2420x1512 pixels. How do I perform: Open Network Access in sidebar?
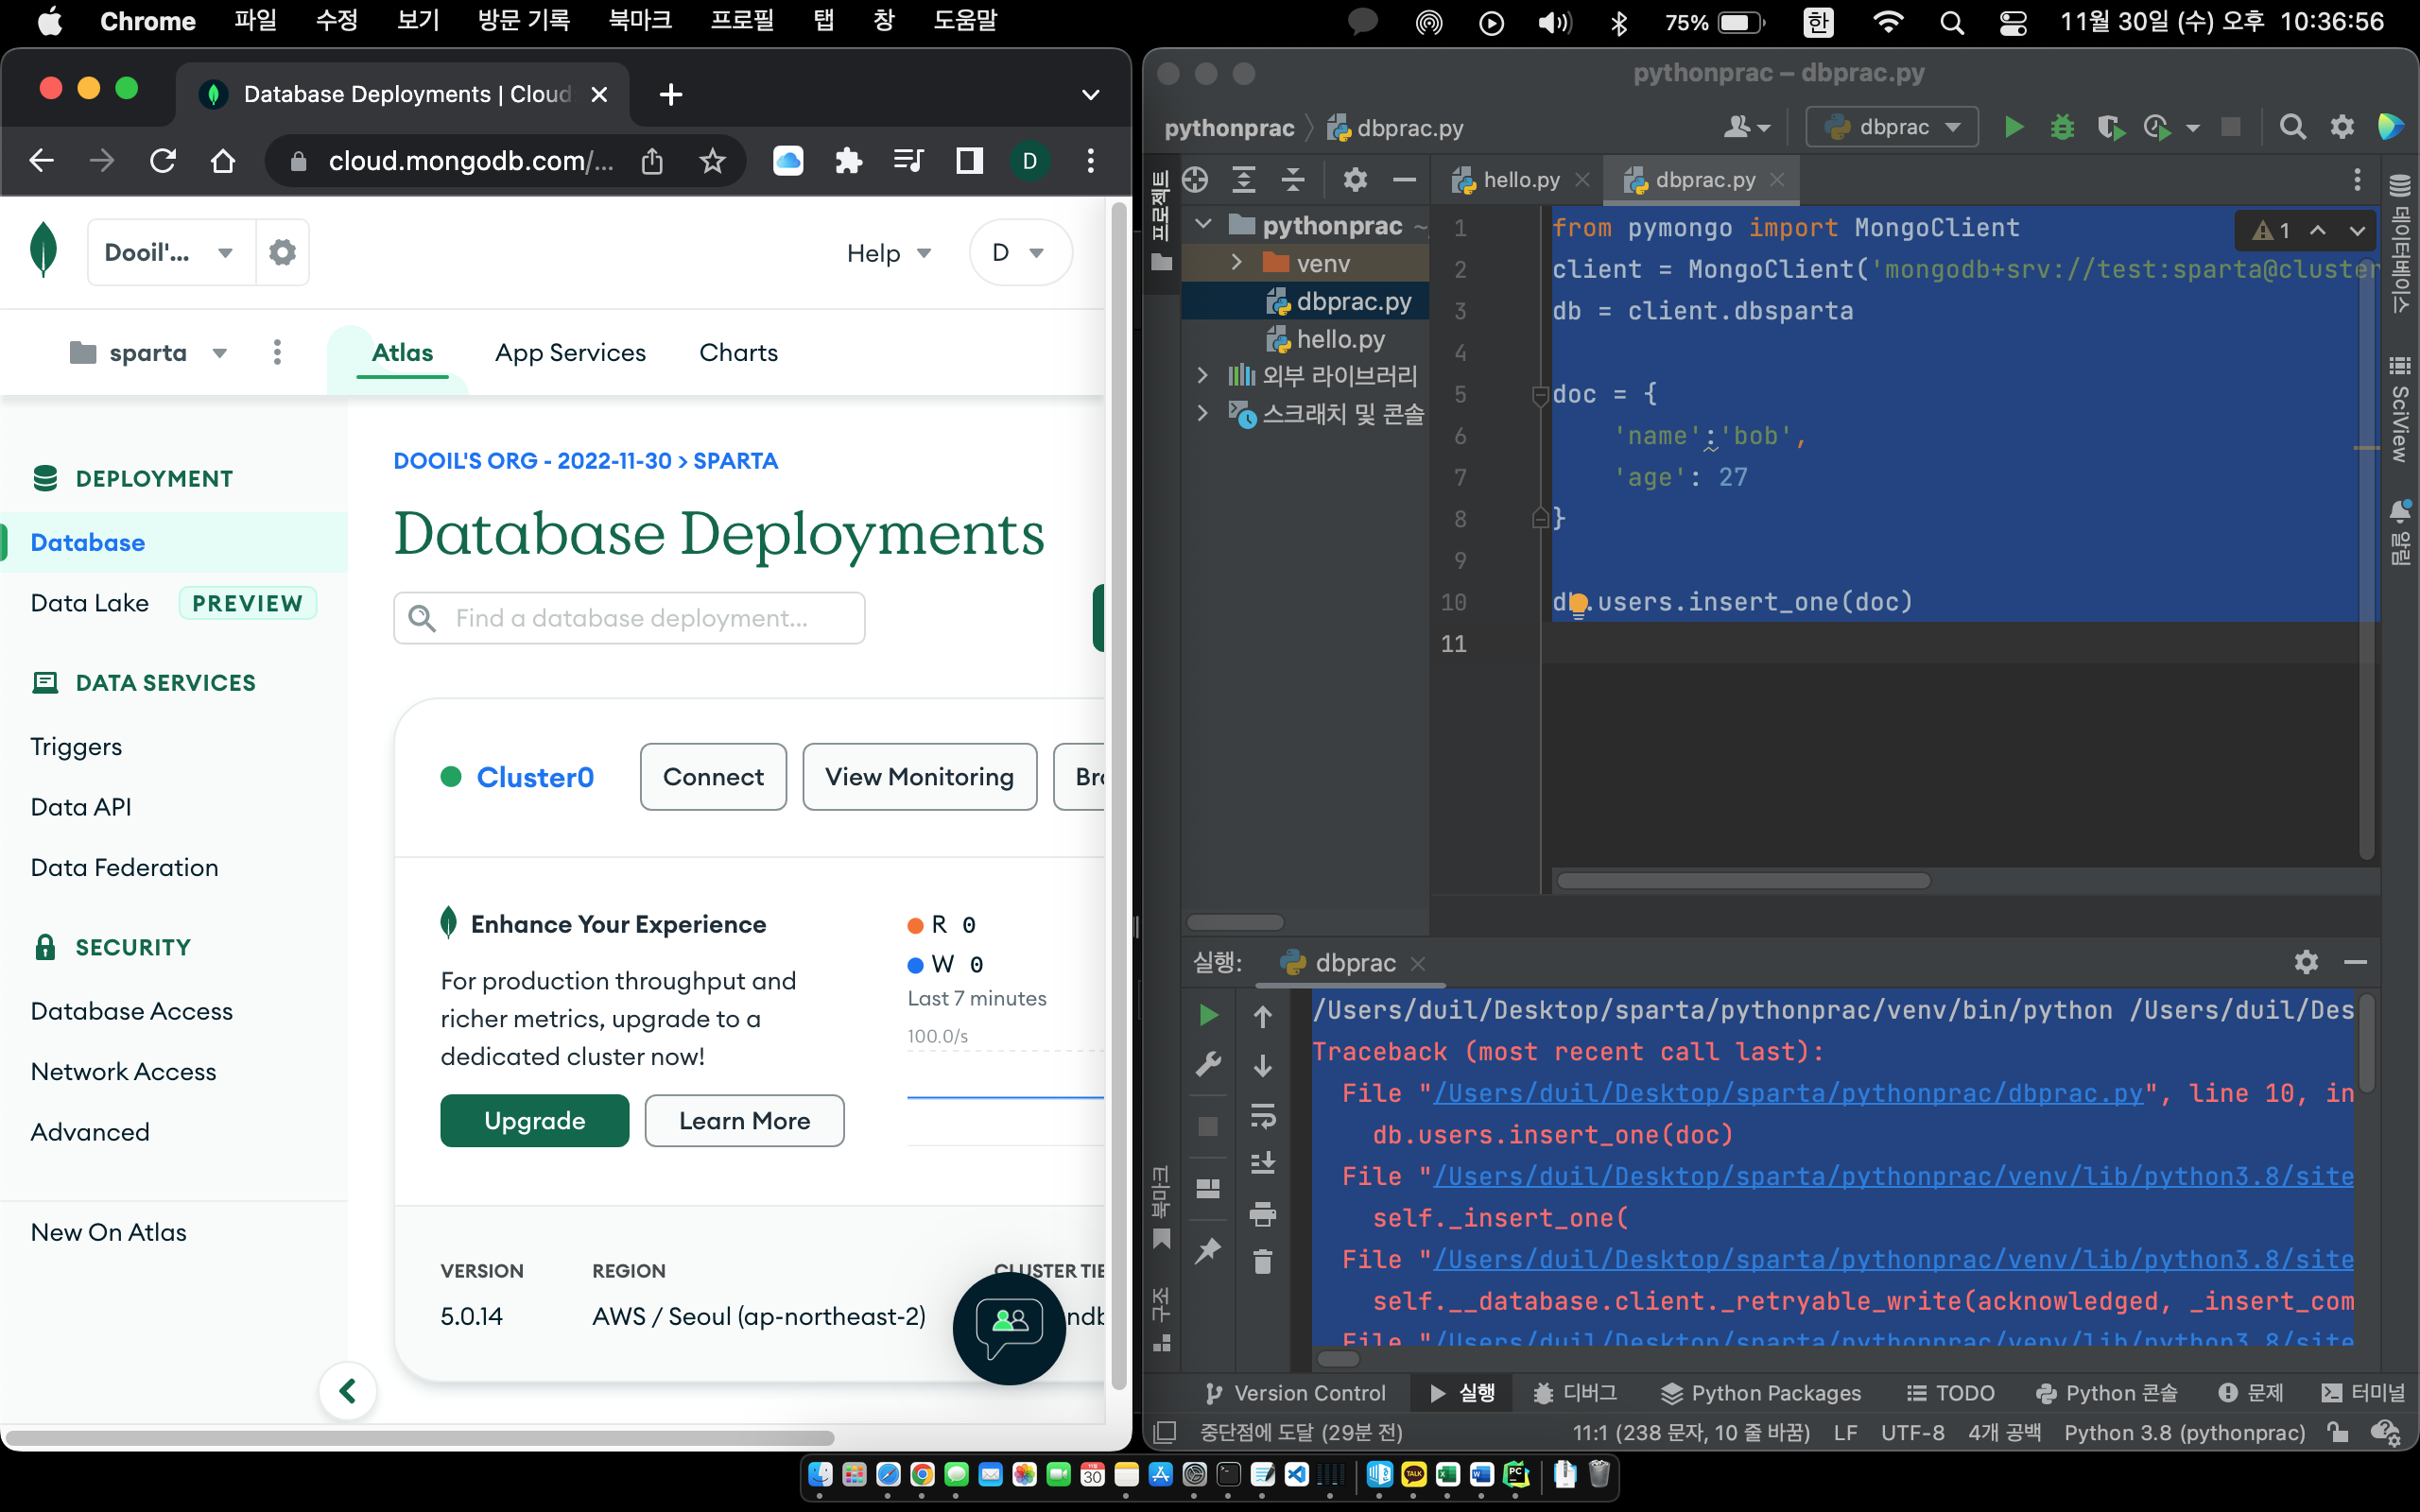[x=123, y=1071]
